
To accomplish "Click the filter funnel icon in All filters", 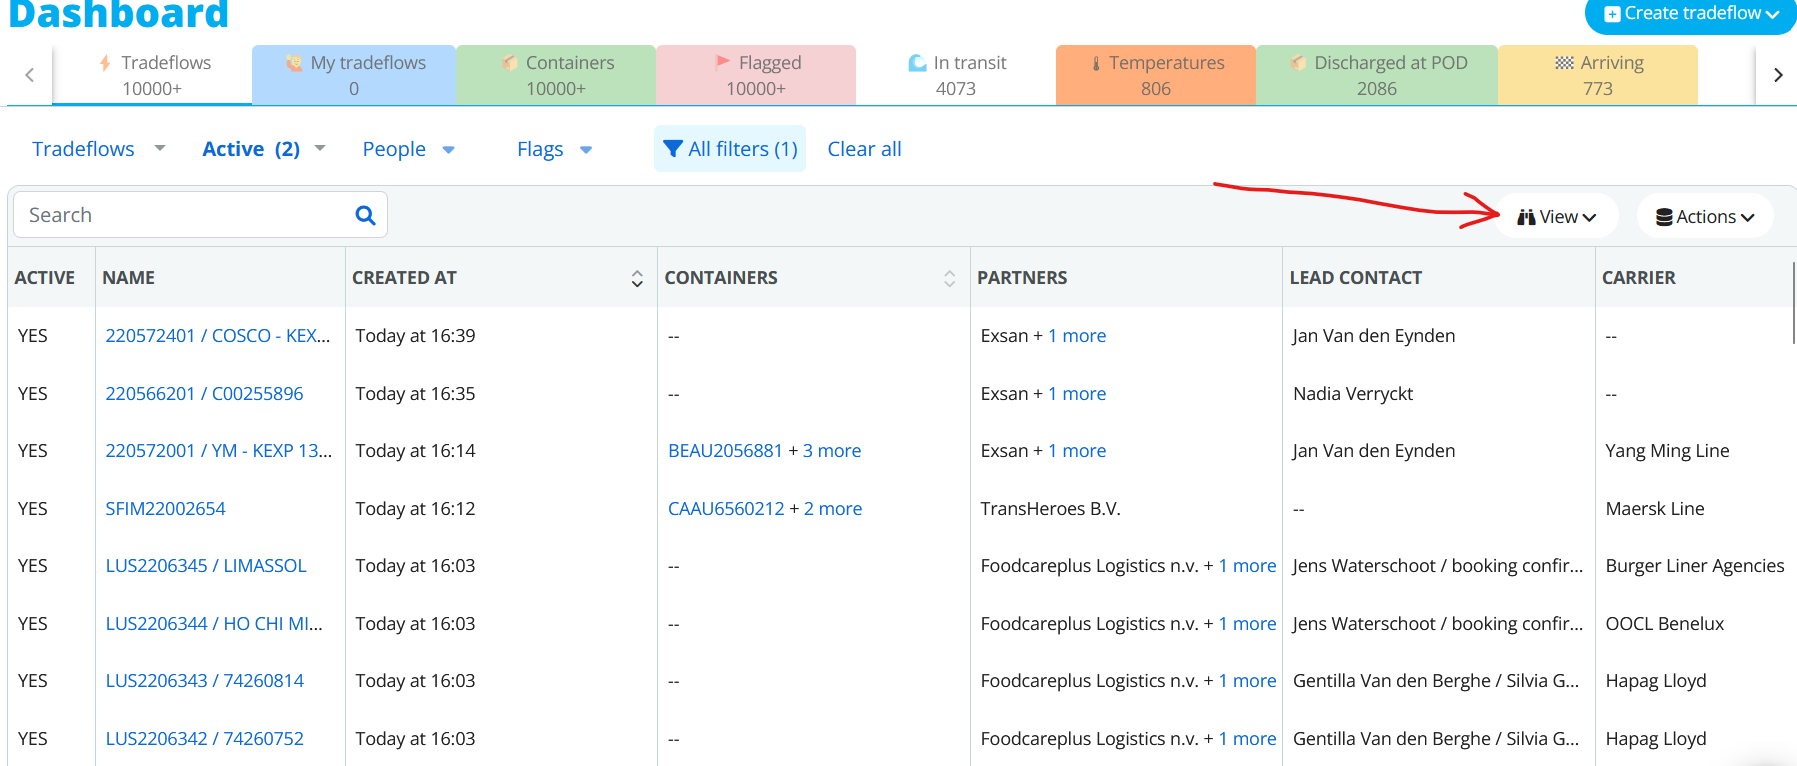I will (674, 149).
